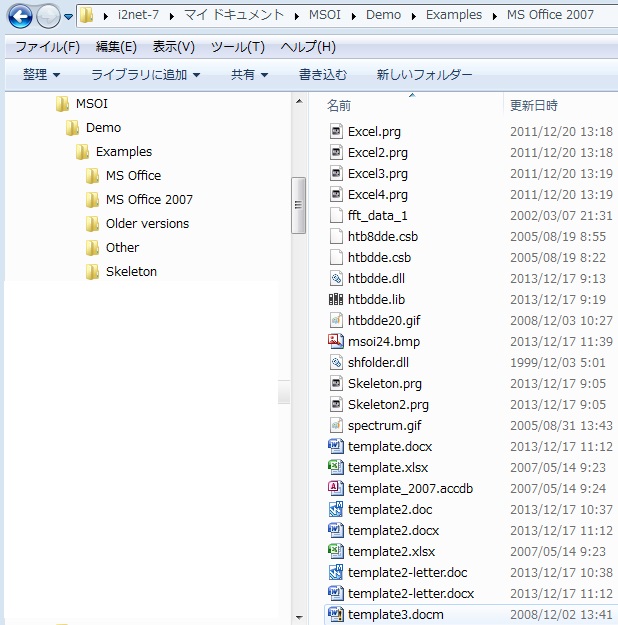
Task: Select htbdde.csb file name
Action: point(379,257)
